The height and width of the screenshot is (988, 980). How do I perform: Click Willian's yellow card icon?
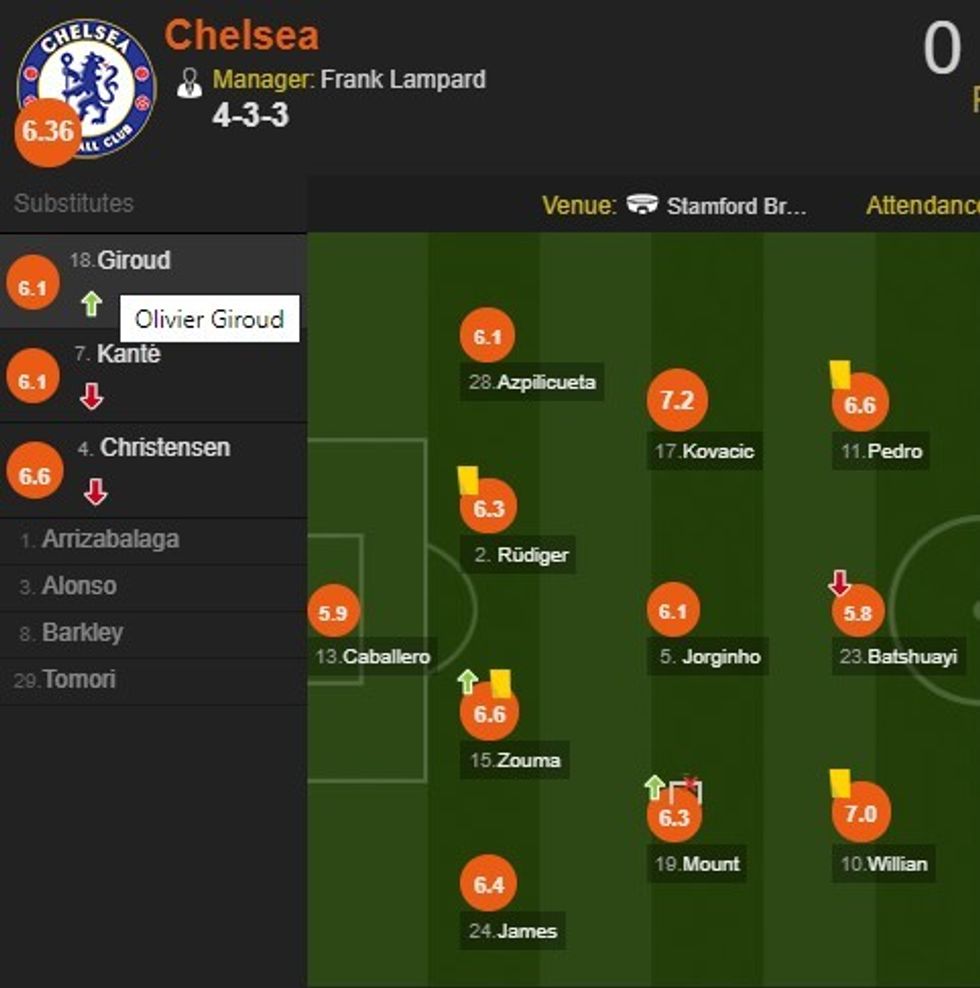pyautogui.click(x=840, y=783)
